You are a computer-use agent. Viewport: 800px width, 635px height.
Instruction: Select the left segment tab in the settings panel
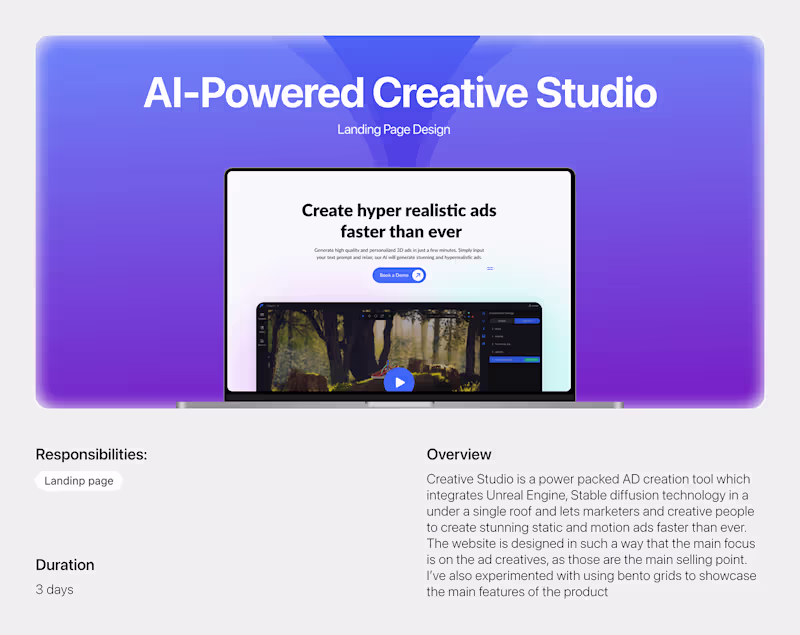501,321
